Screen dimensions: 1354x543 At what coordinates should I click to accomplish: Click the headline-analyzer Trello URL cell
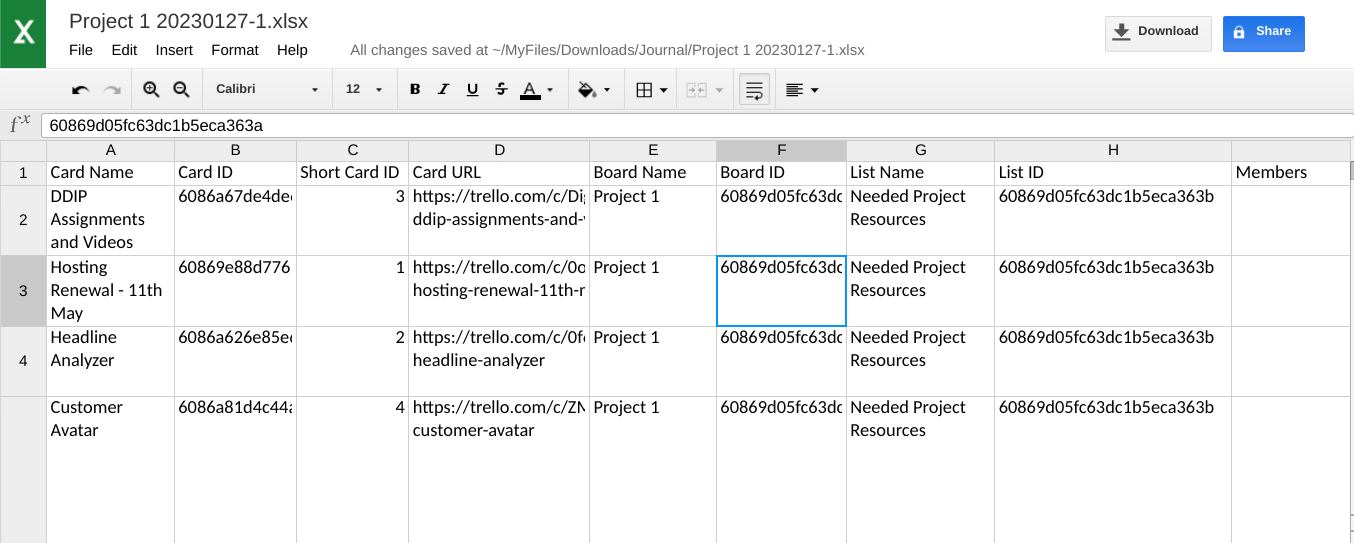click(x=498, y=360)
